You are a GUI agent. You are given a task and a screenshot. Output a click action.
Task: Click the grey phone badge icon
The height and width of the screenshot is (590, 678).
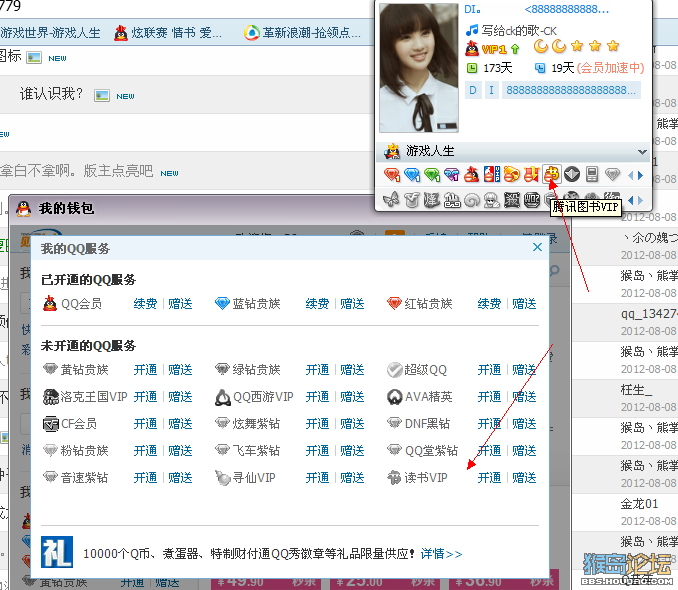[x=592, y=175]
